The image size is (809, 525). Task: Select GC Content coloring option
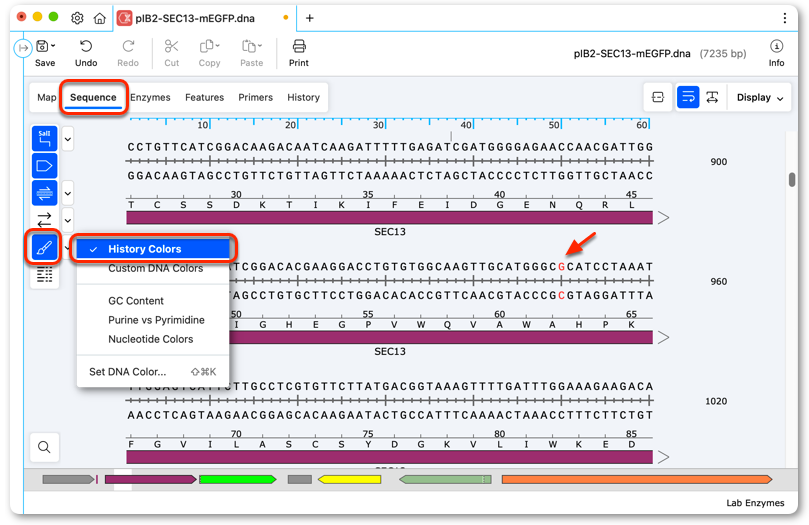coord(153,301)
